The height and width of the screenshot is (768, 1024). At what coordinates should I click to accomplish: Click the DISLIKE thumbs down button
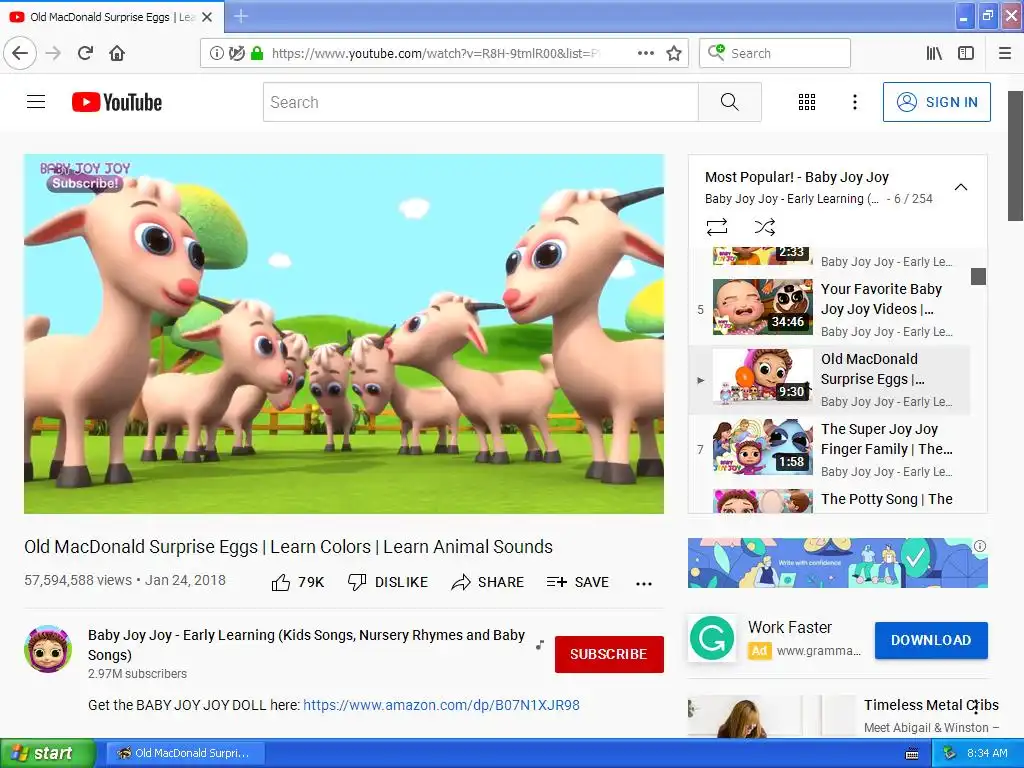pyautogui.click(x=388, y=582)
